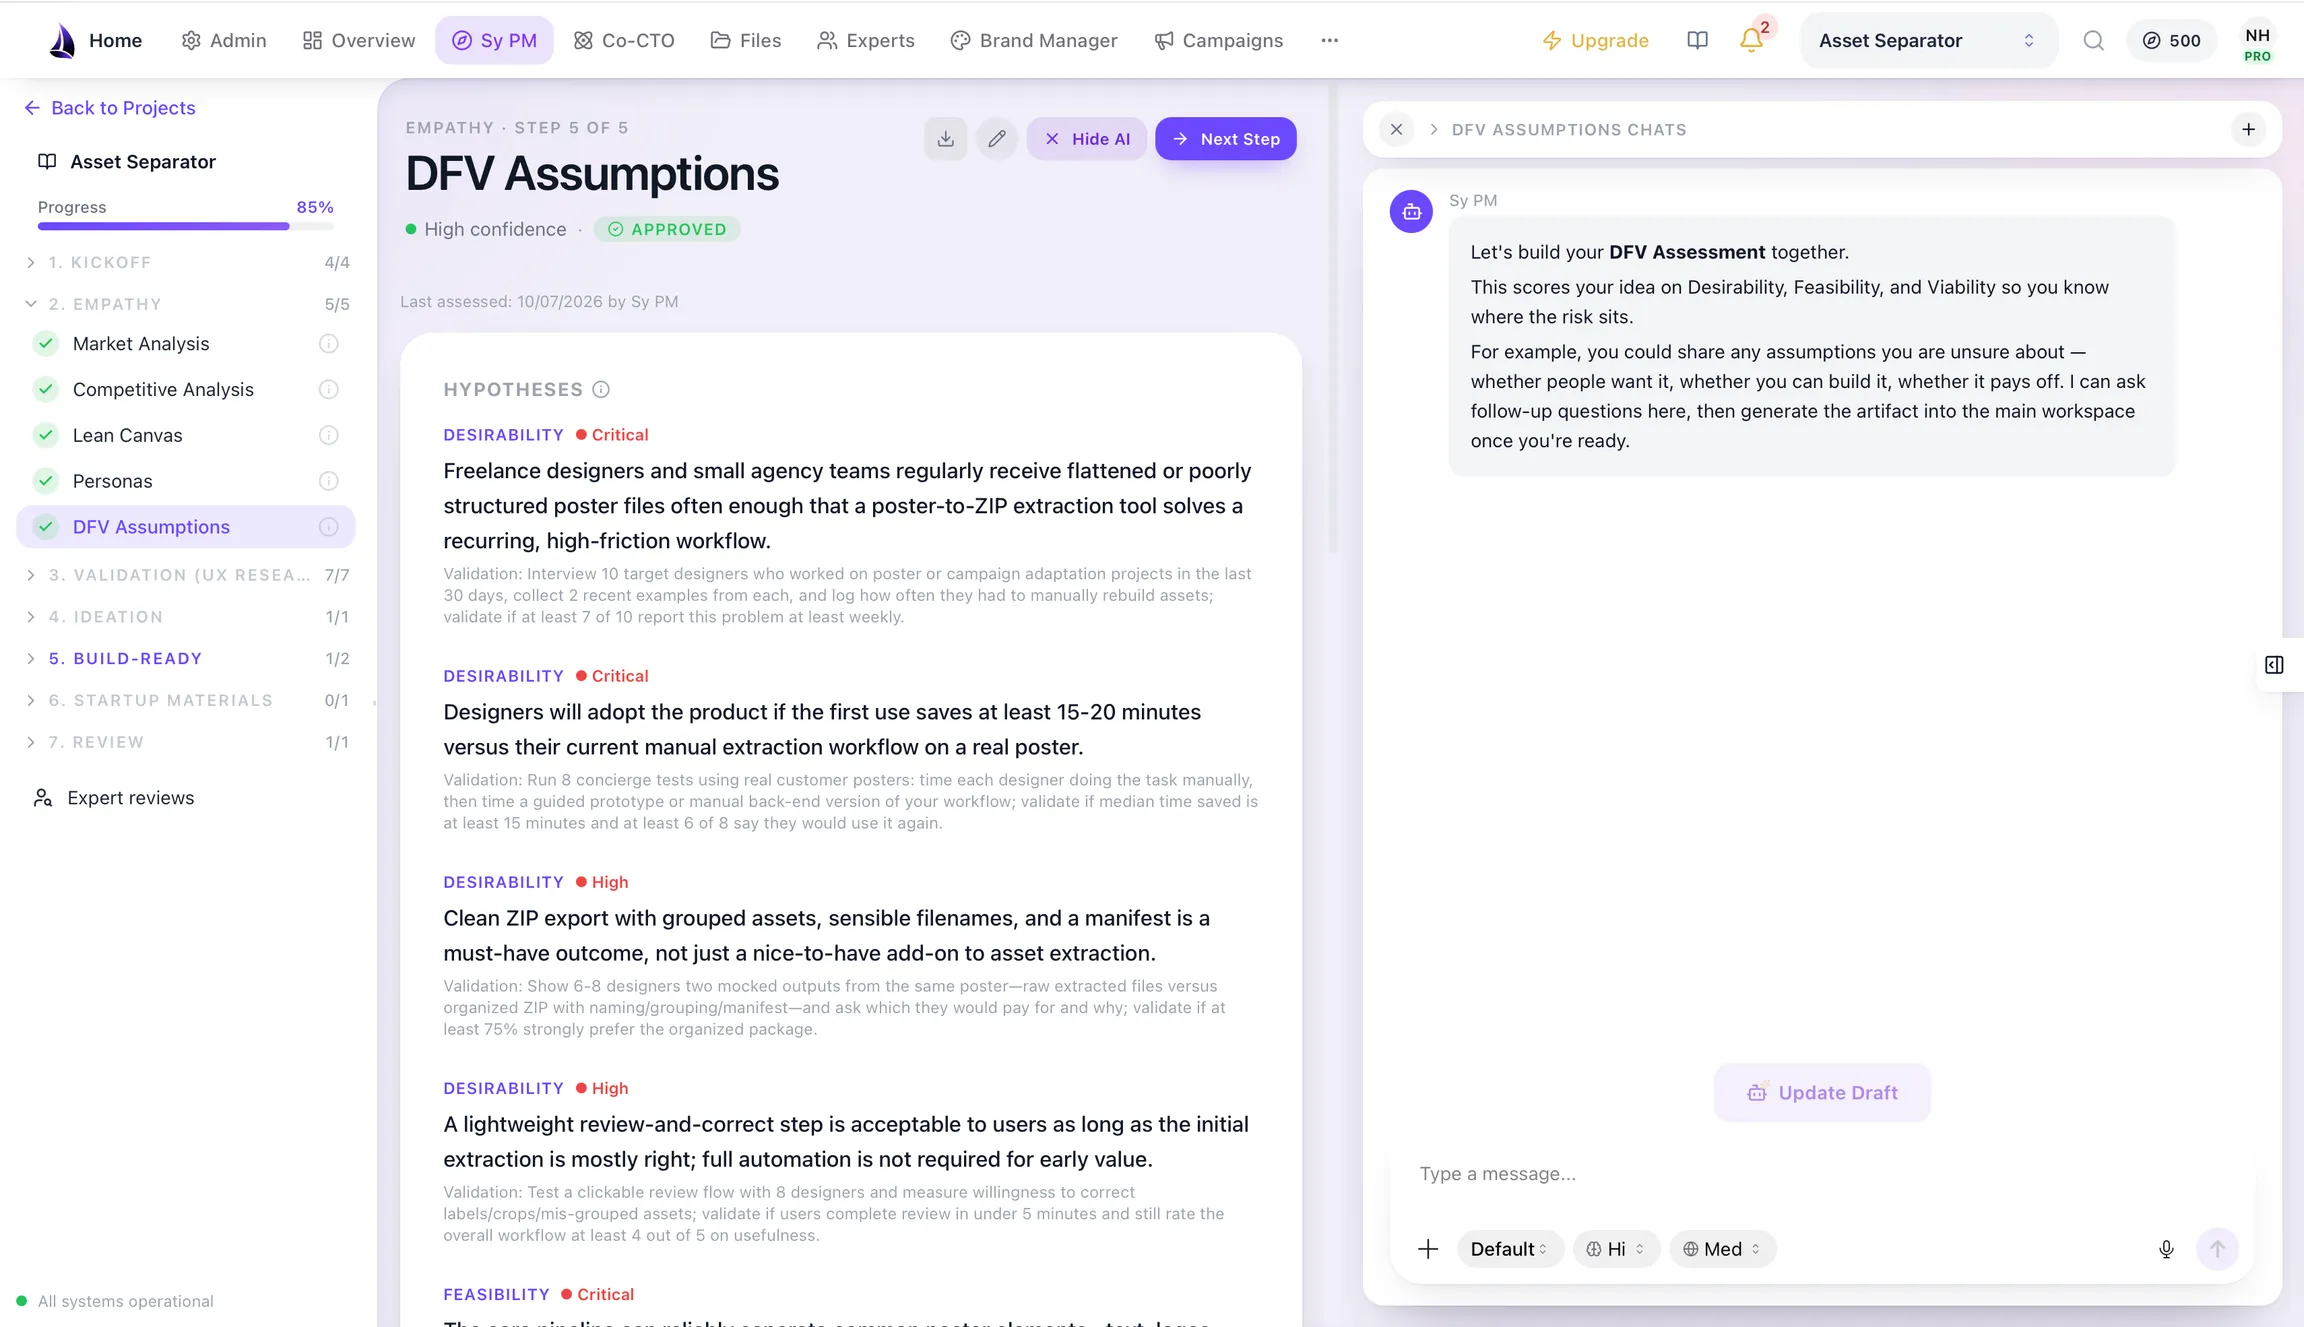This screenshot has height=1327, width=2304.
Task: Click the sailboat logo in the top bar
Action: coord(62,41)
